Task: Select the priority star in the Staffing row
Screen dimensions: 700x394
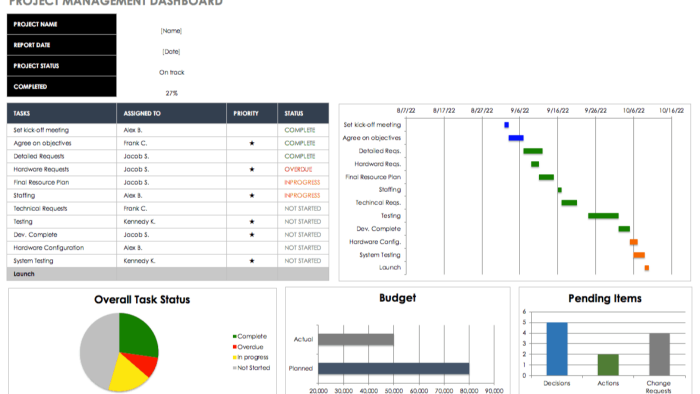Action: [252, 195]
